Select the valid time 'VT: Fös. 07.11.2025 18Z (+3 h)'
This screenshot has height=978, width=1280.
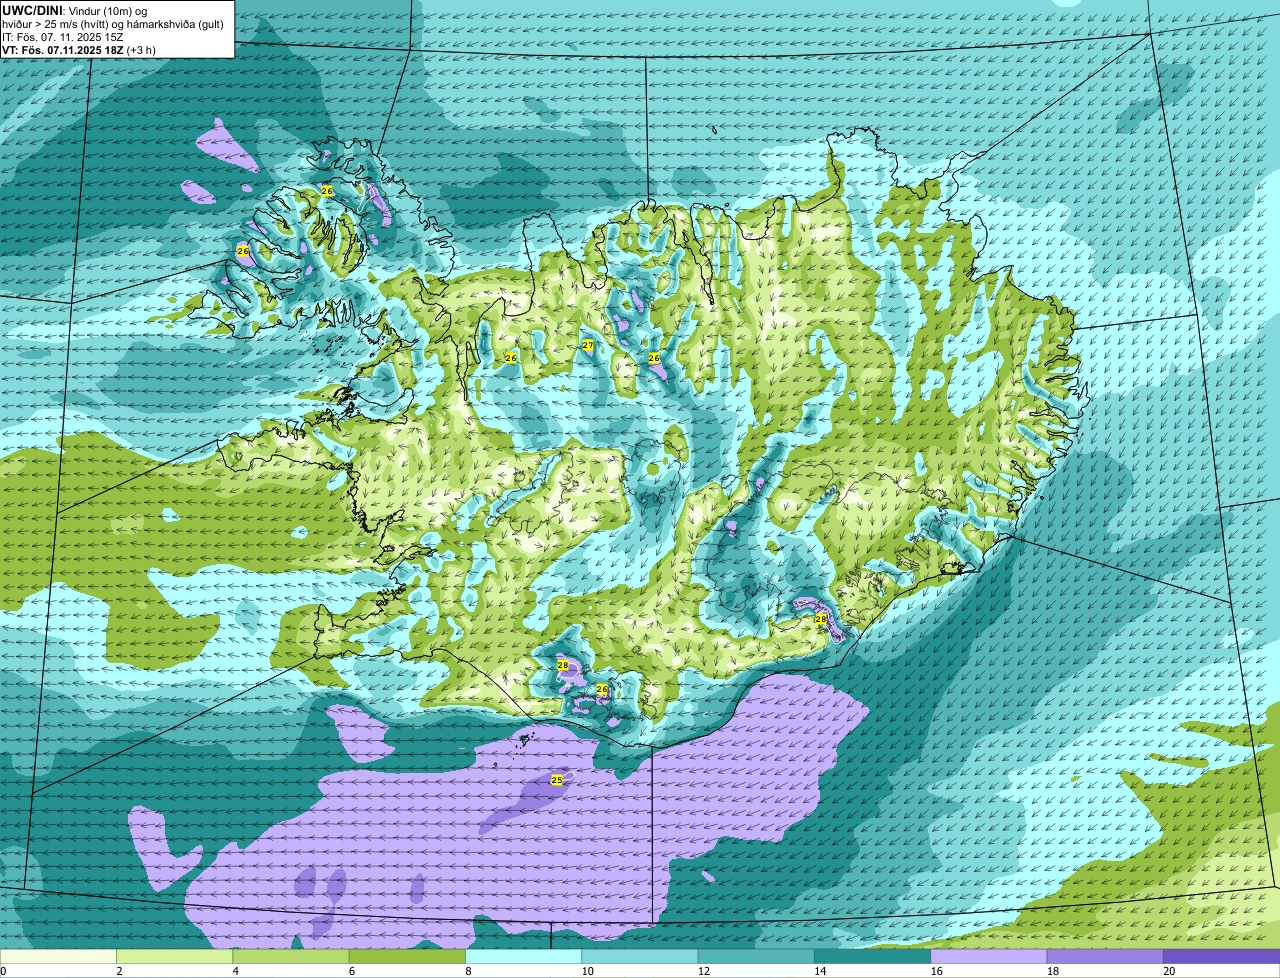coord(79,50)
